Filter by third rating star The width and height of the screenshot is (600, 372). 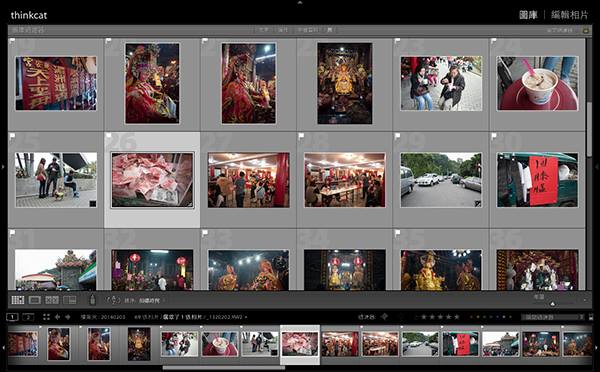pos(440,317)
